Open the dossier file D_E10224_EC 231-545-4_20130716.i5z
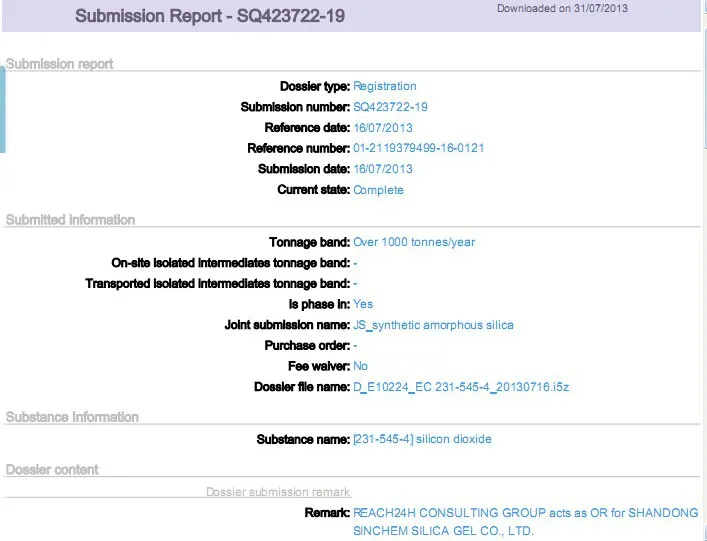The image size is (707, 541). click(461, 387)
